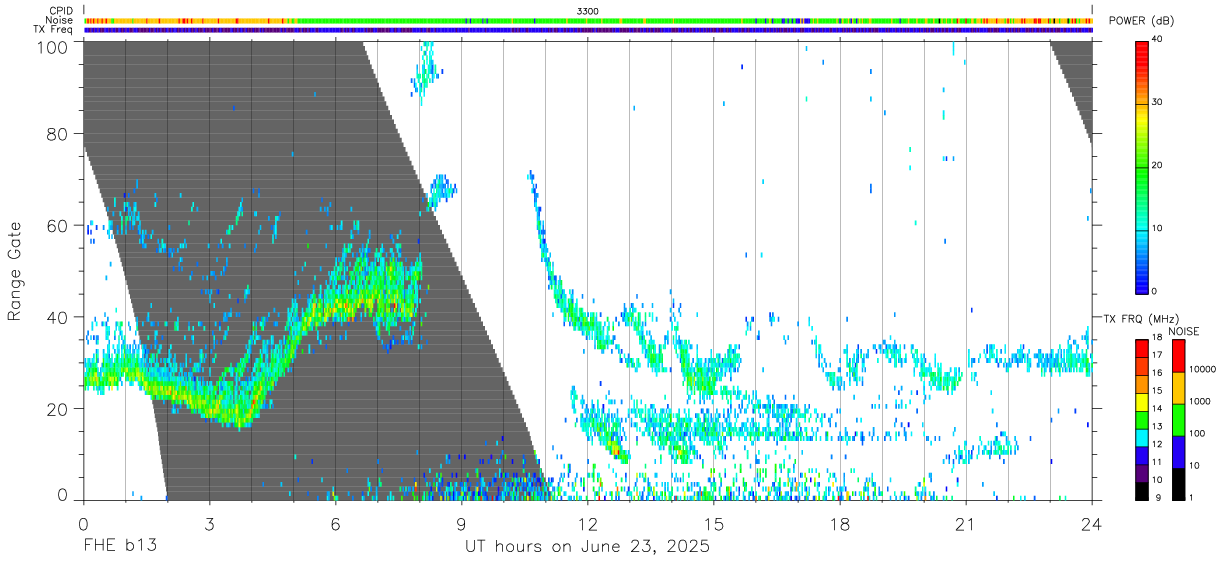
Task: Click the UT hour 9 axis label
Action: click(x=462, y=523)
